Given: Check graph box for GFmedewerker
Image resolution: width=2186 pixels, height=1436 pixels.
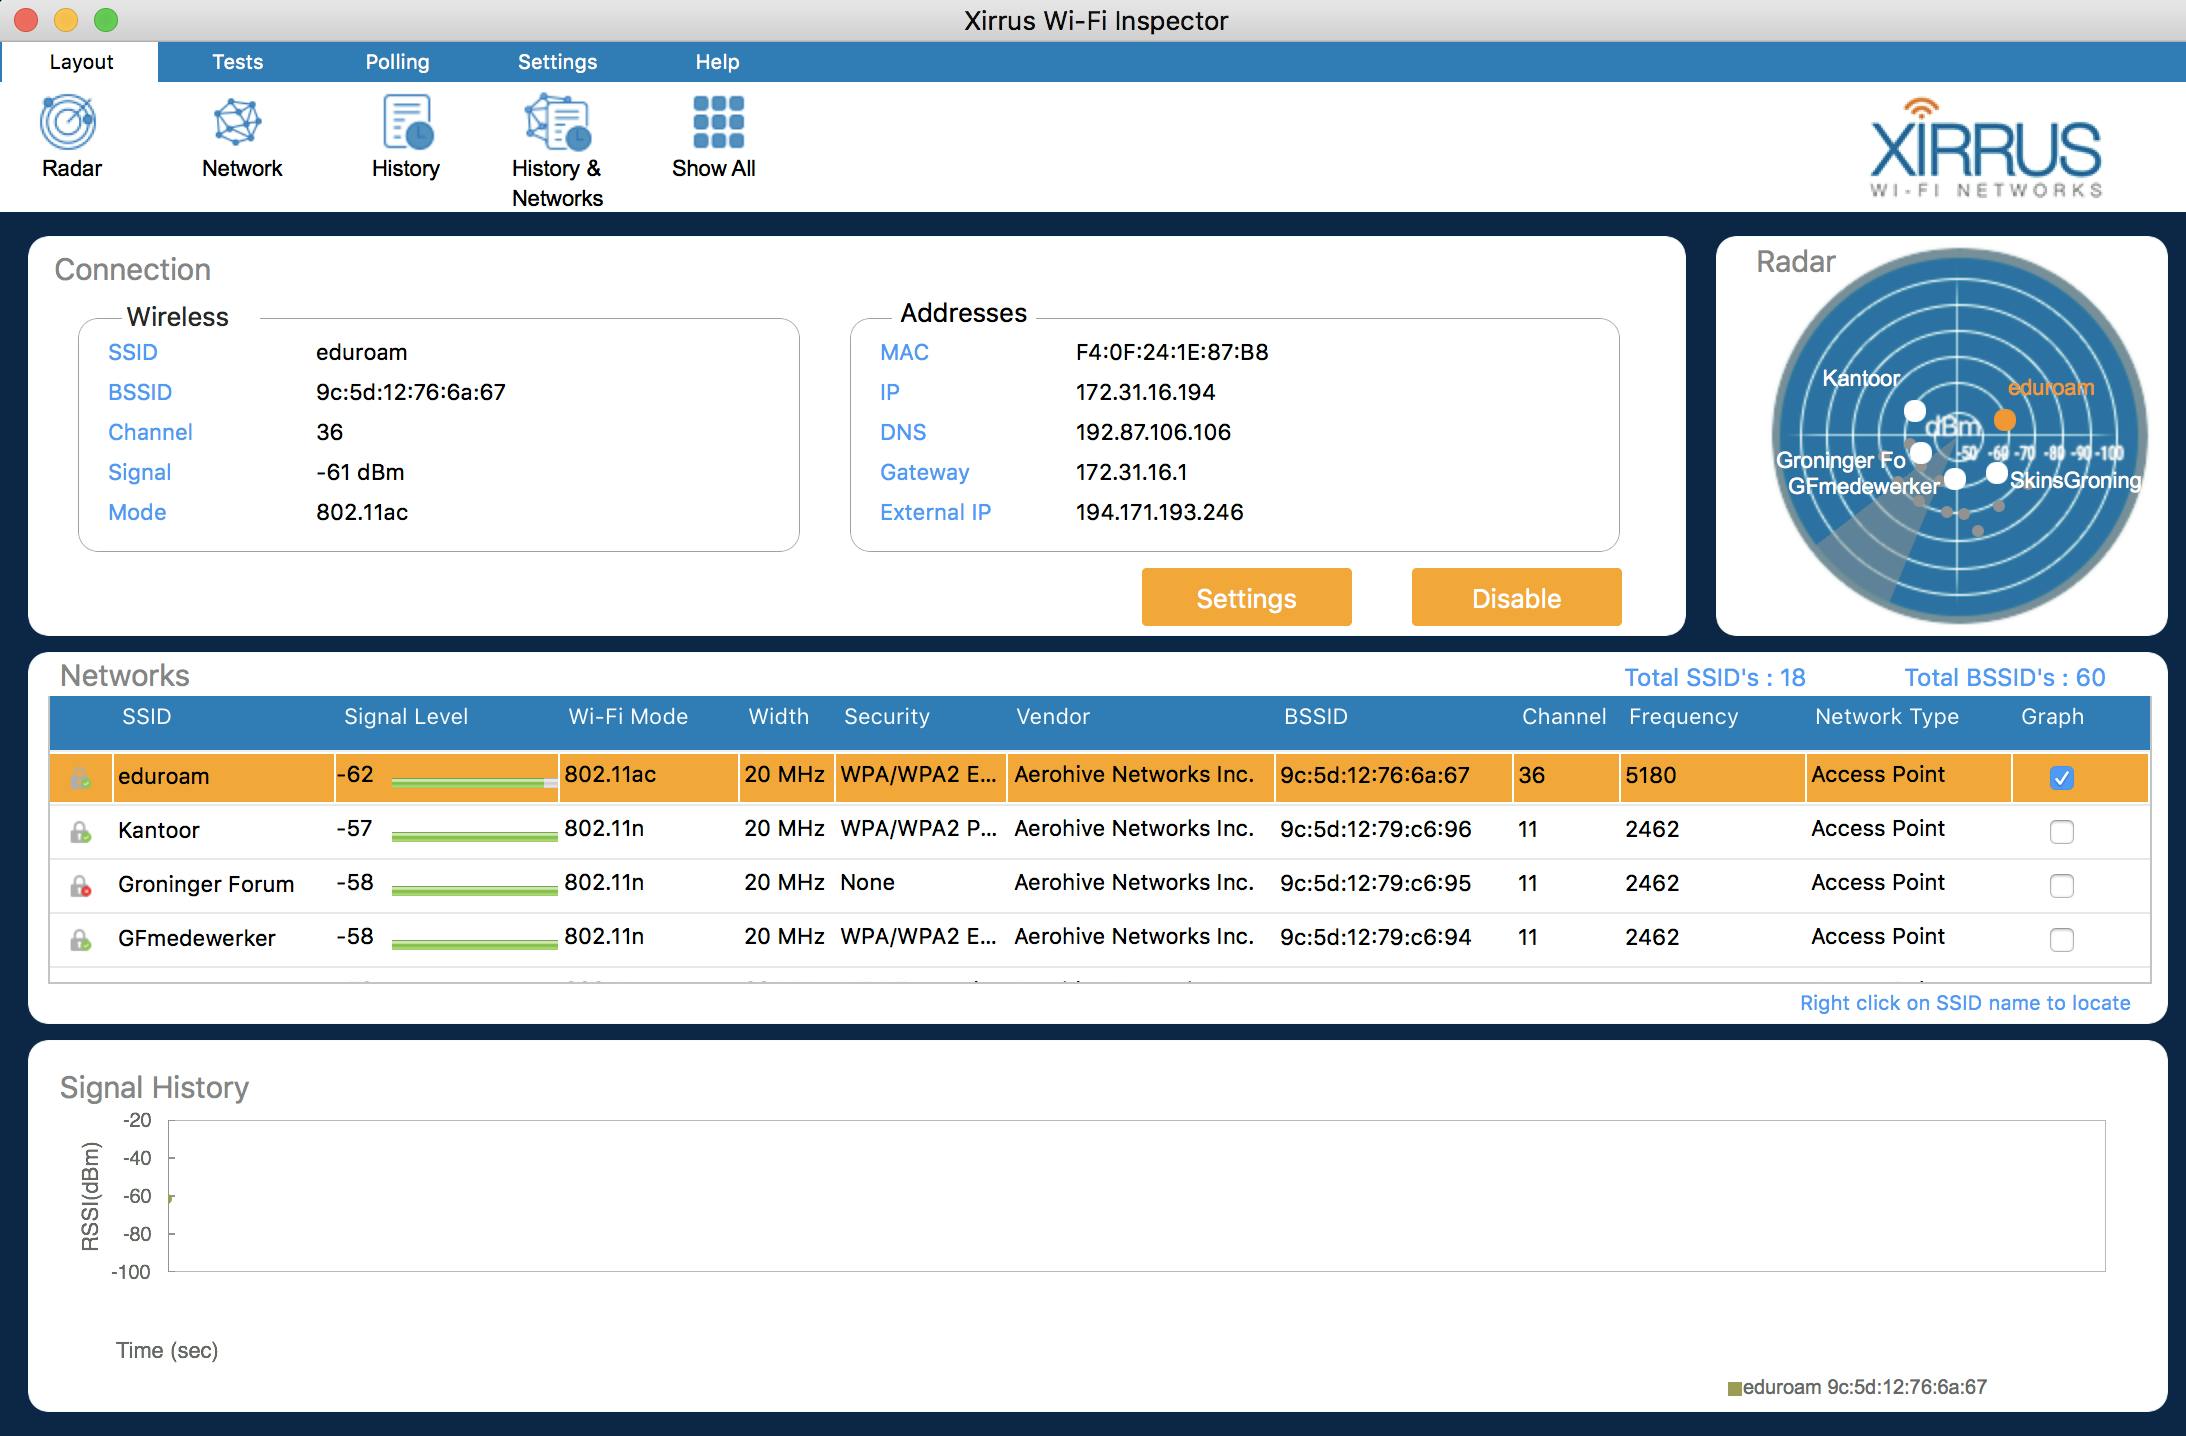Looking at the screenshot, I should pyautogui.click(x=2061, y=940).
